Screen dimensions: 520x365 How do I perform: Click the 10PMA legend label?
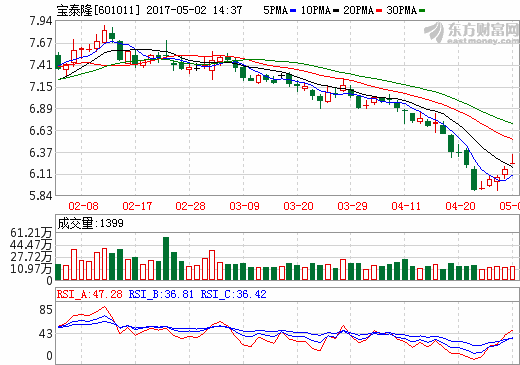316,10
